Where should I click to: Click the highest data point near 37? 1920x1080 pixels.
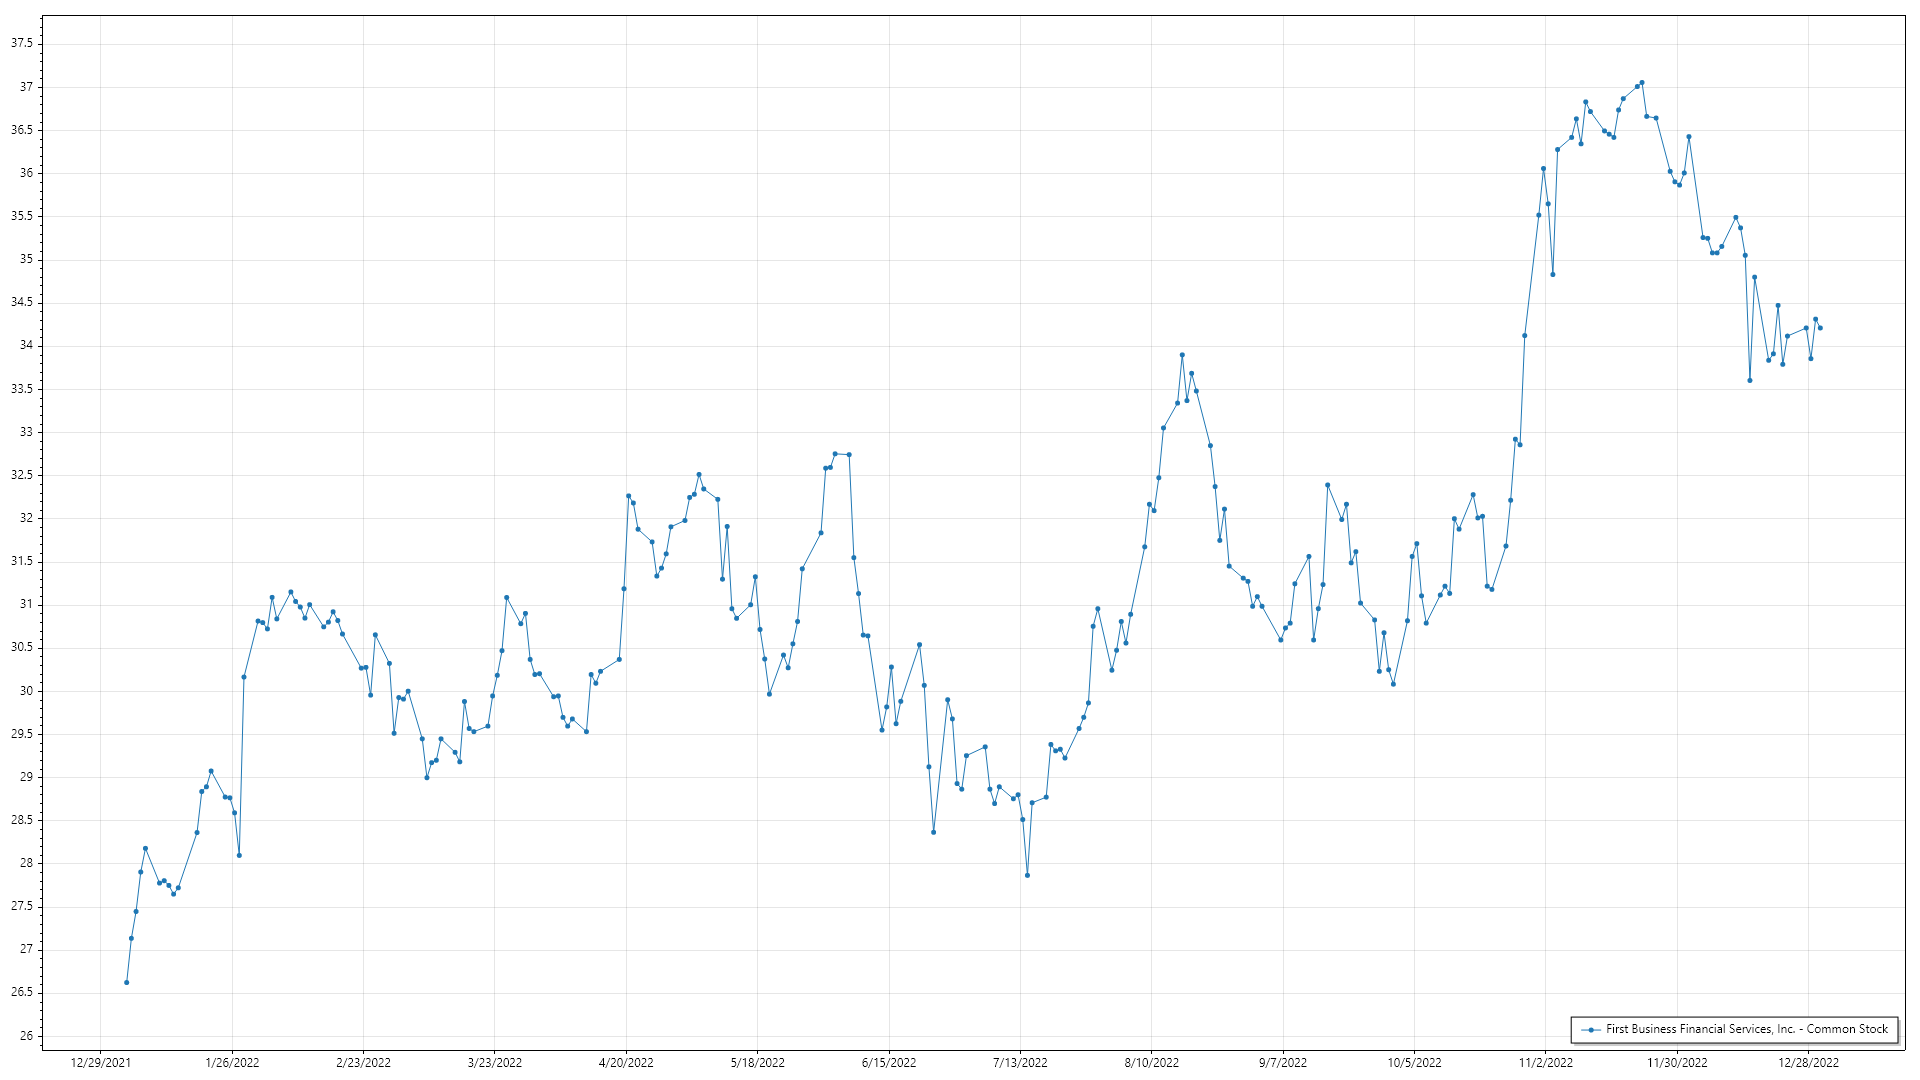point(1642,83)
